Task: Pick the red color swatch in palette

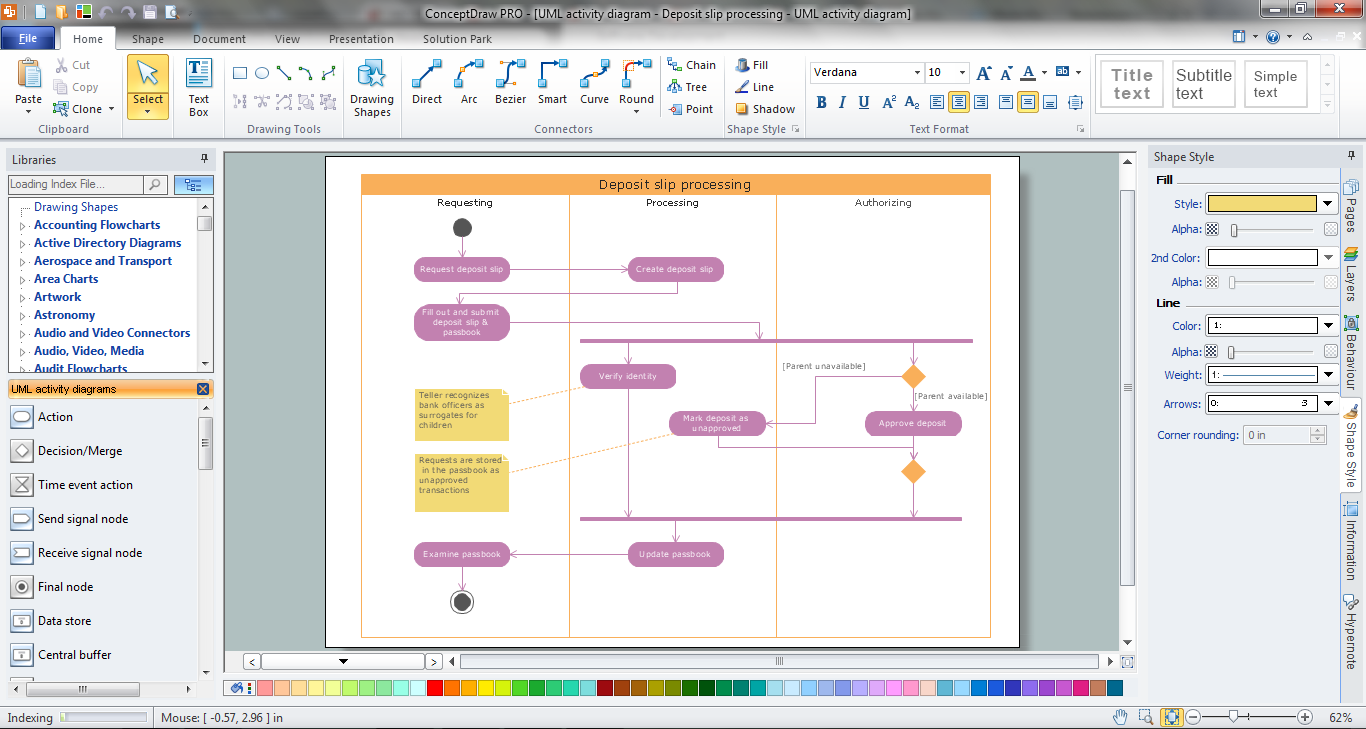Action: tap(434, 688)
